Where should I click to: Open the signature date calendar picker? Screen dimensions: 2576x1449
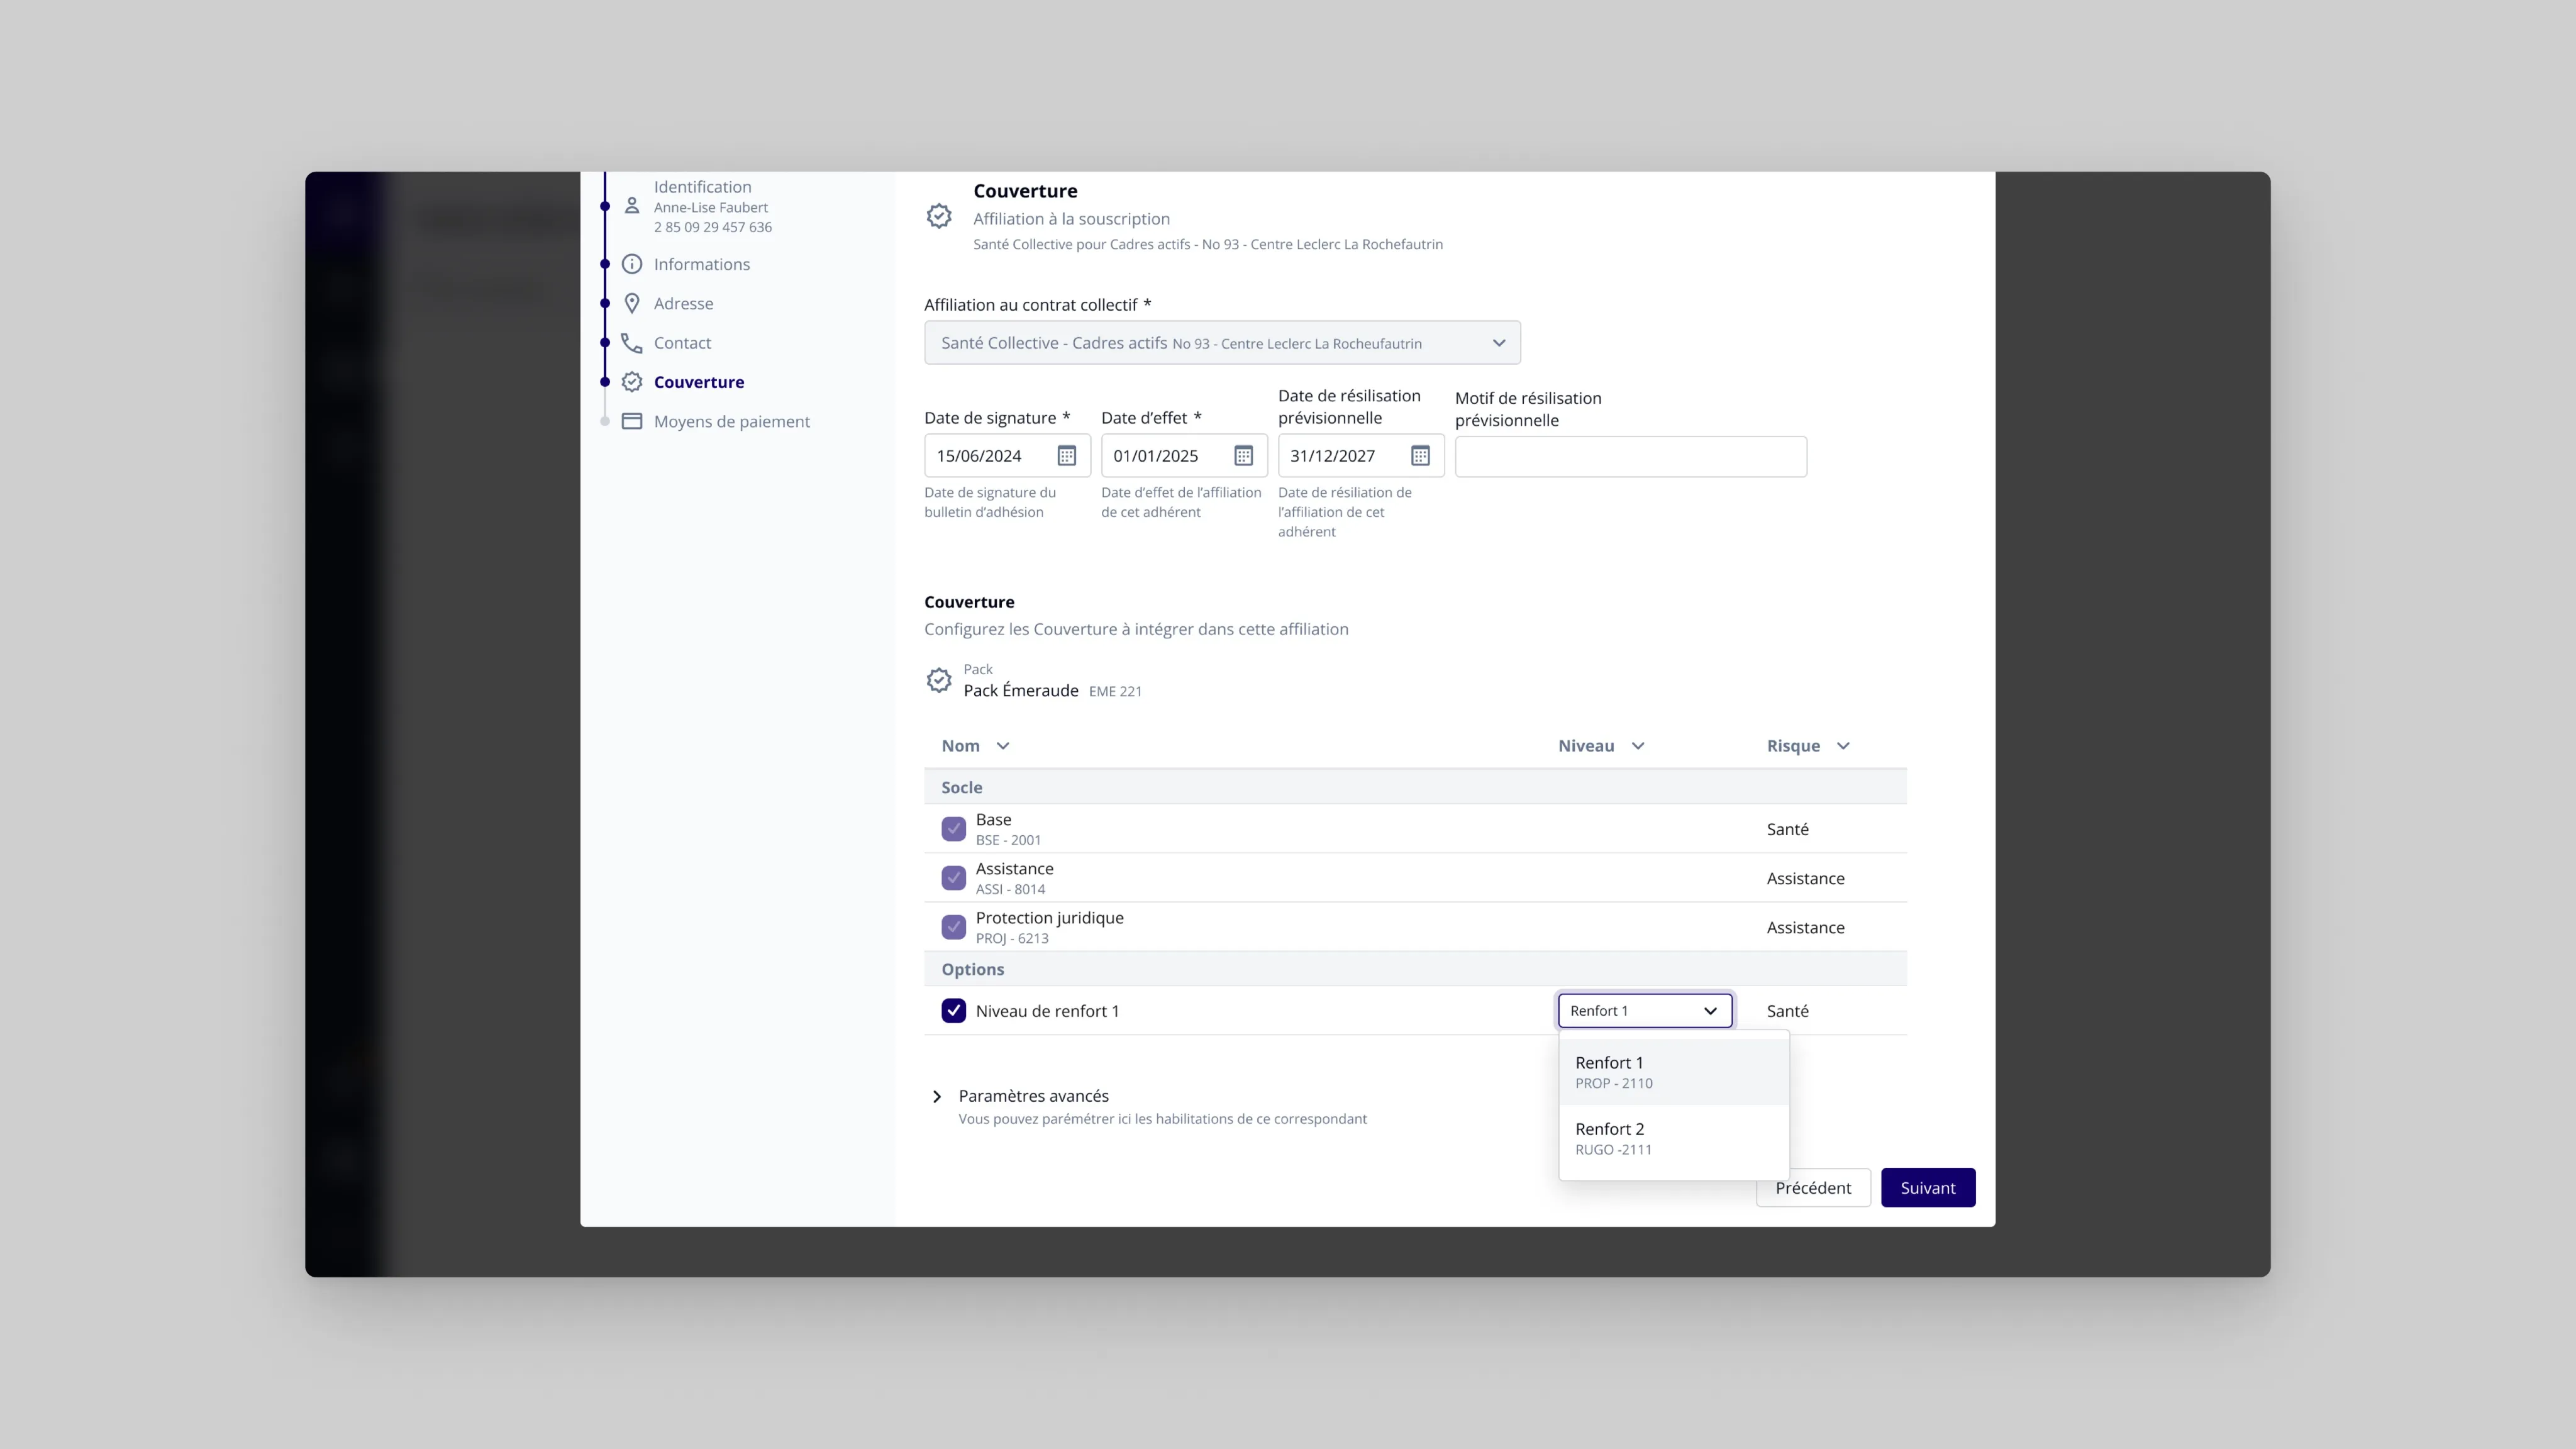click(x=1066, y=456)
